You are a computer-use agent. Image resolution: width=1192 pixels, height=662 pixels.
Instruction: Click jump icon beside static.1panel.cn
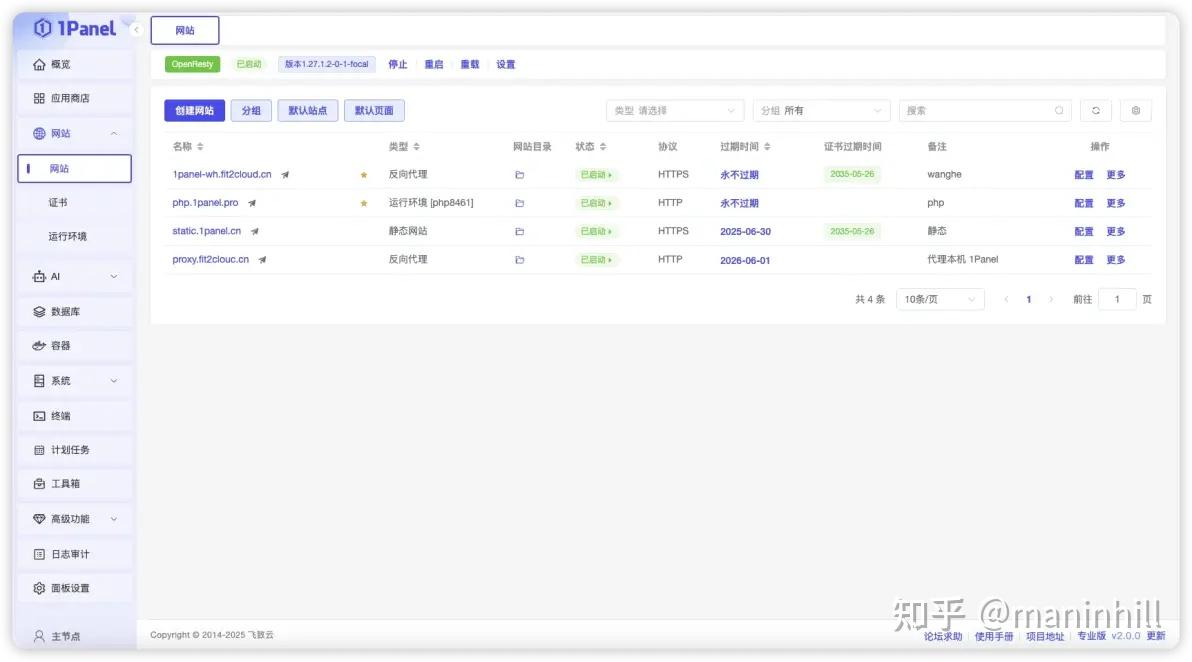tap(255, 231)
